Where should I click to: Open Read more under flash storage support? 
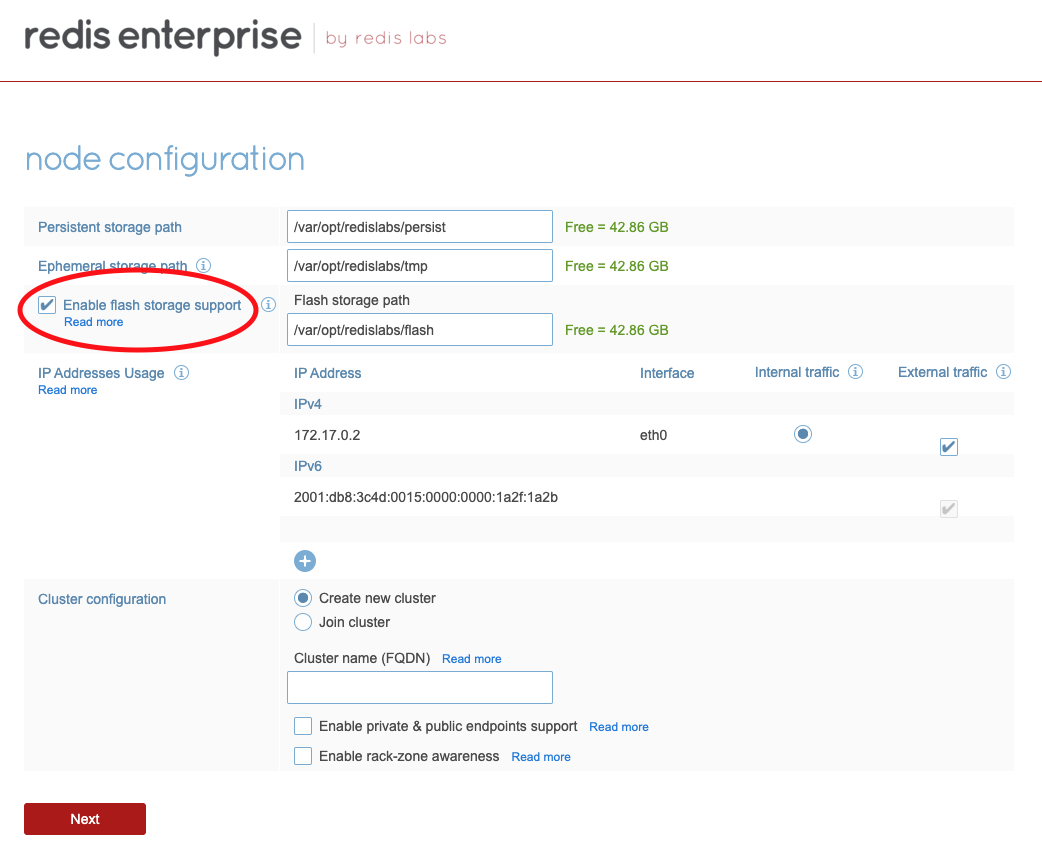[x=93, y=322]
